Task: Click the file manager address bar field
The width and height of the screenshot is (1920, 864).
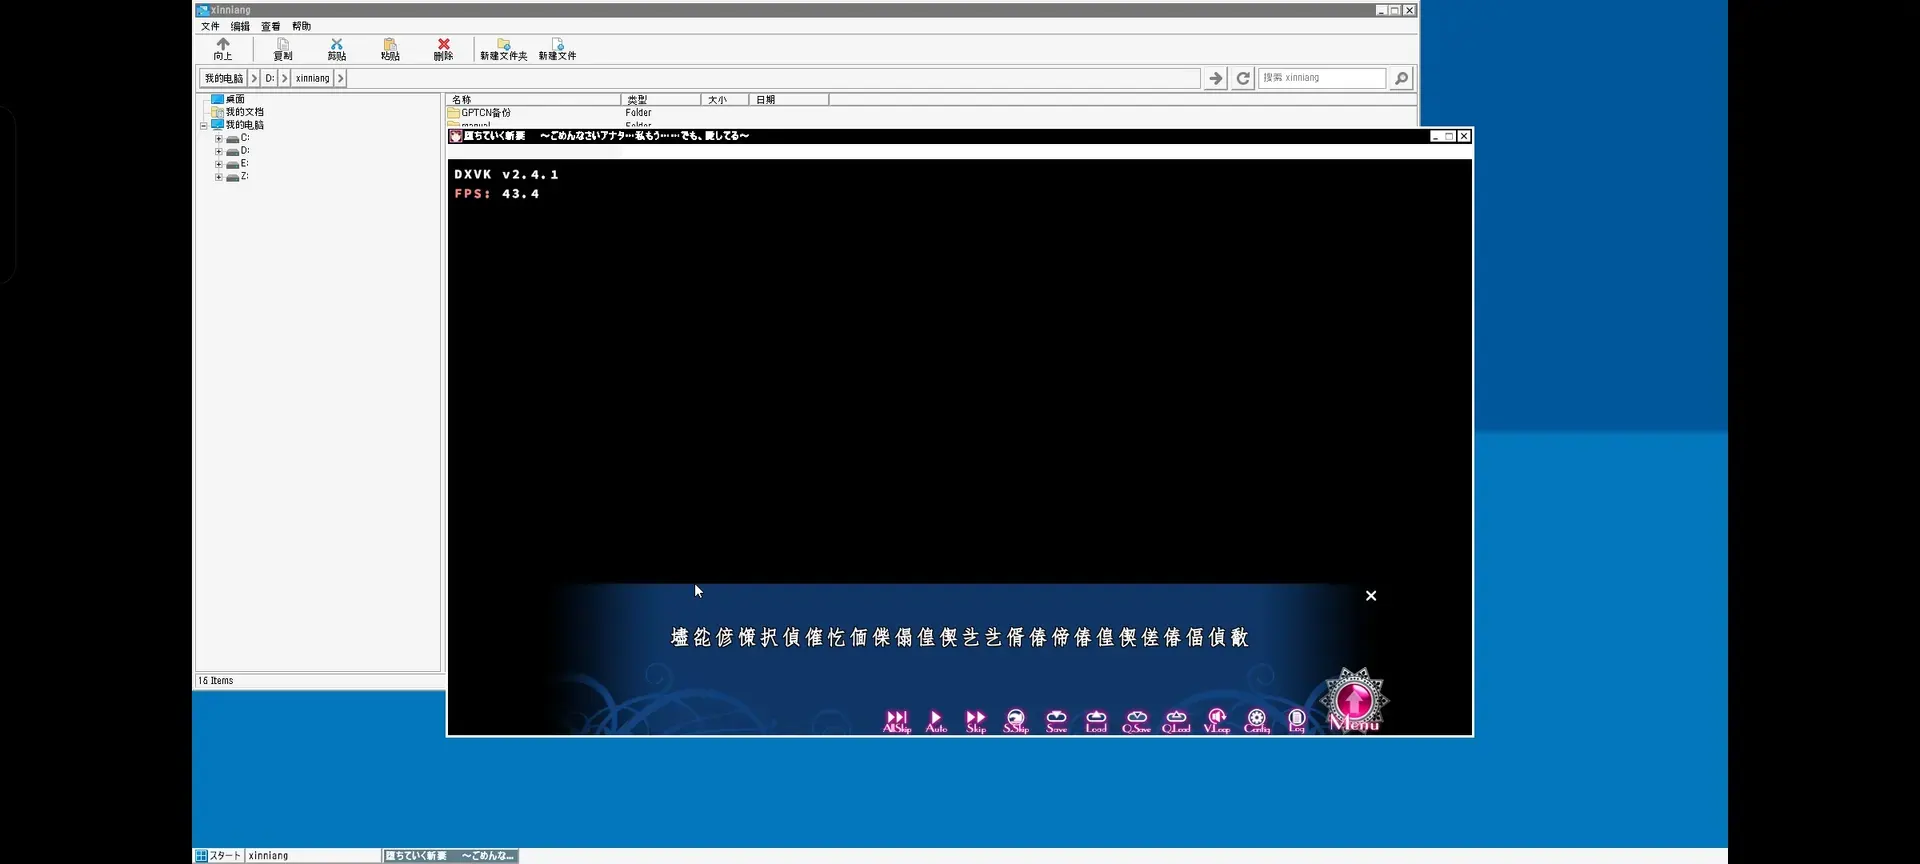Action: click(700, 78)
